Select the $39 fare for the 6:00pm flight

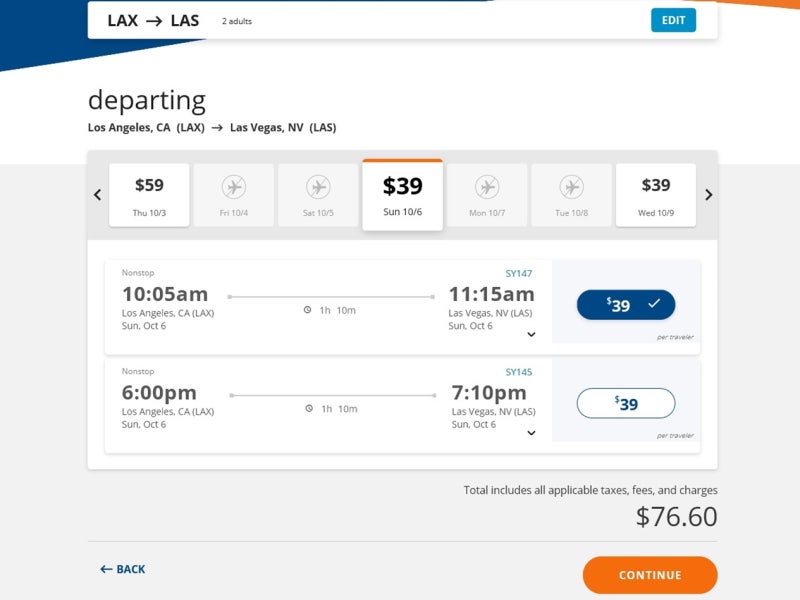(x=626, y=403)
